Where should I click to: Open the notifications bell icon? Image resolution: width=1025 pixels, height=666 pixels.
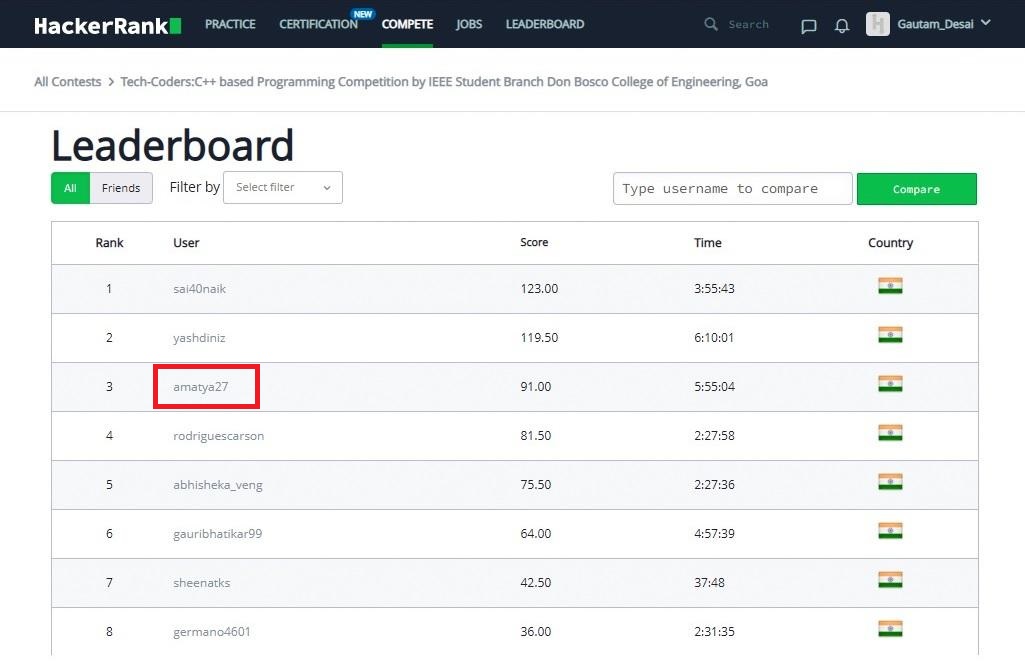coord(842,26)
